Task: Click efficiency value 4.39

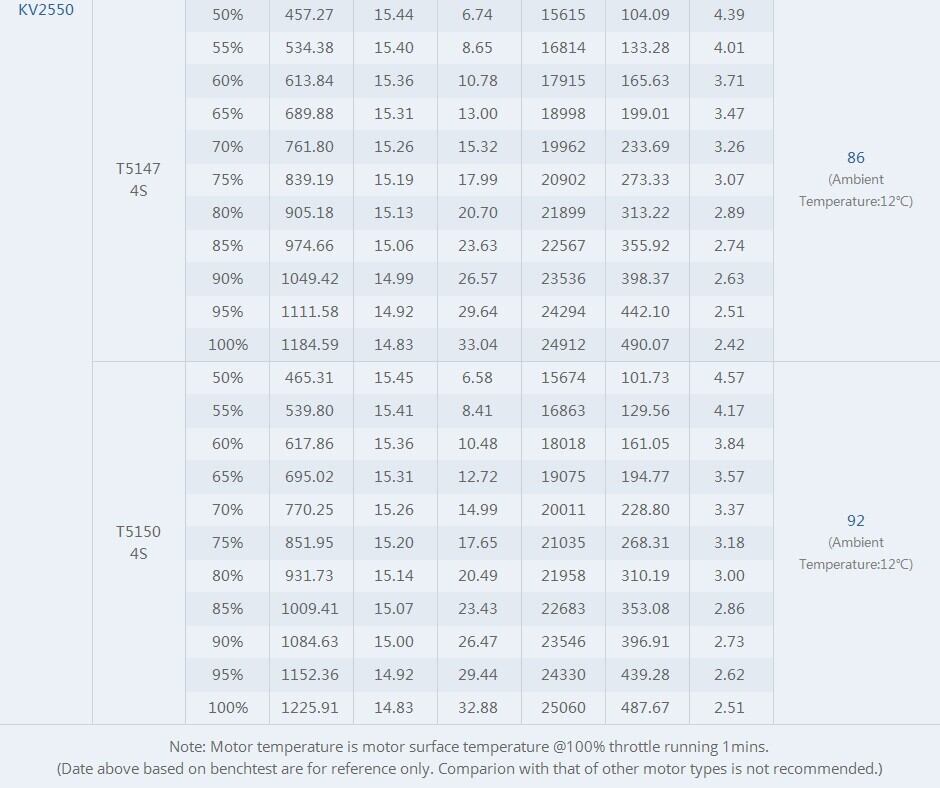Action: coord(730,15)
